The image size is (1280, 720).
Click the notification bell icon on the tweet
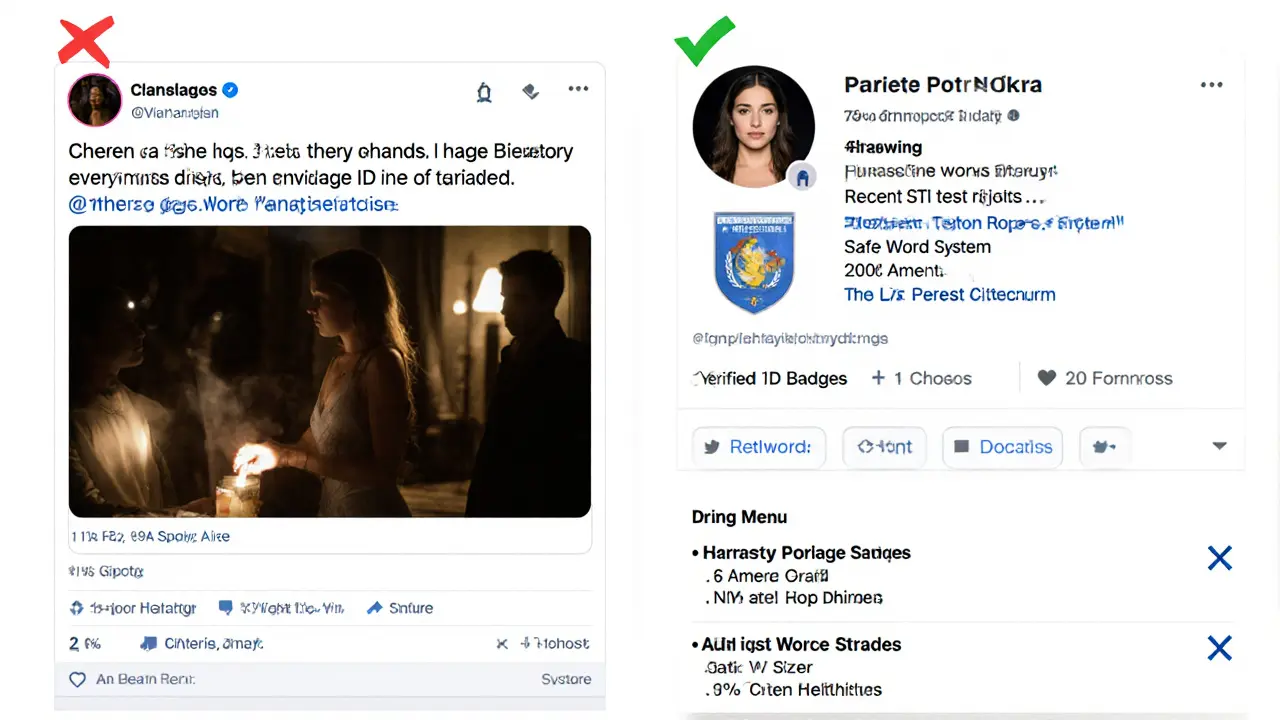(484, 91)
